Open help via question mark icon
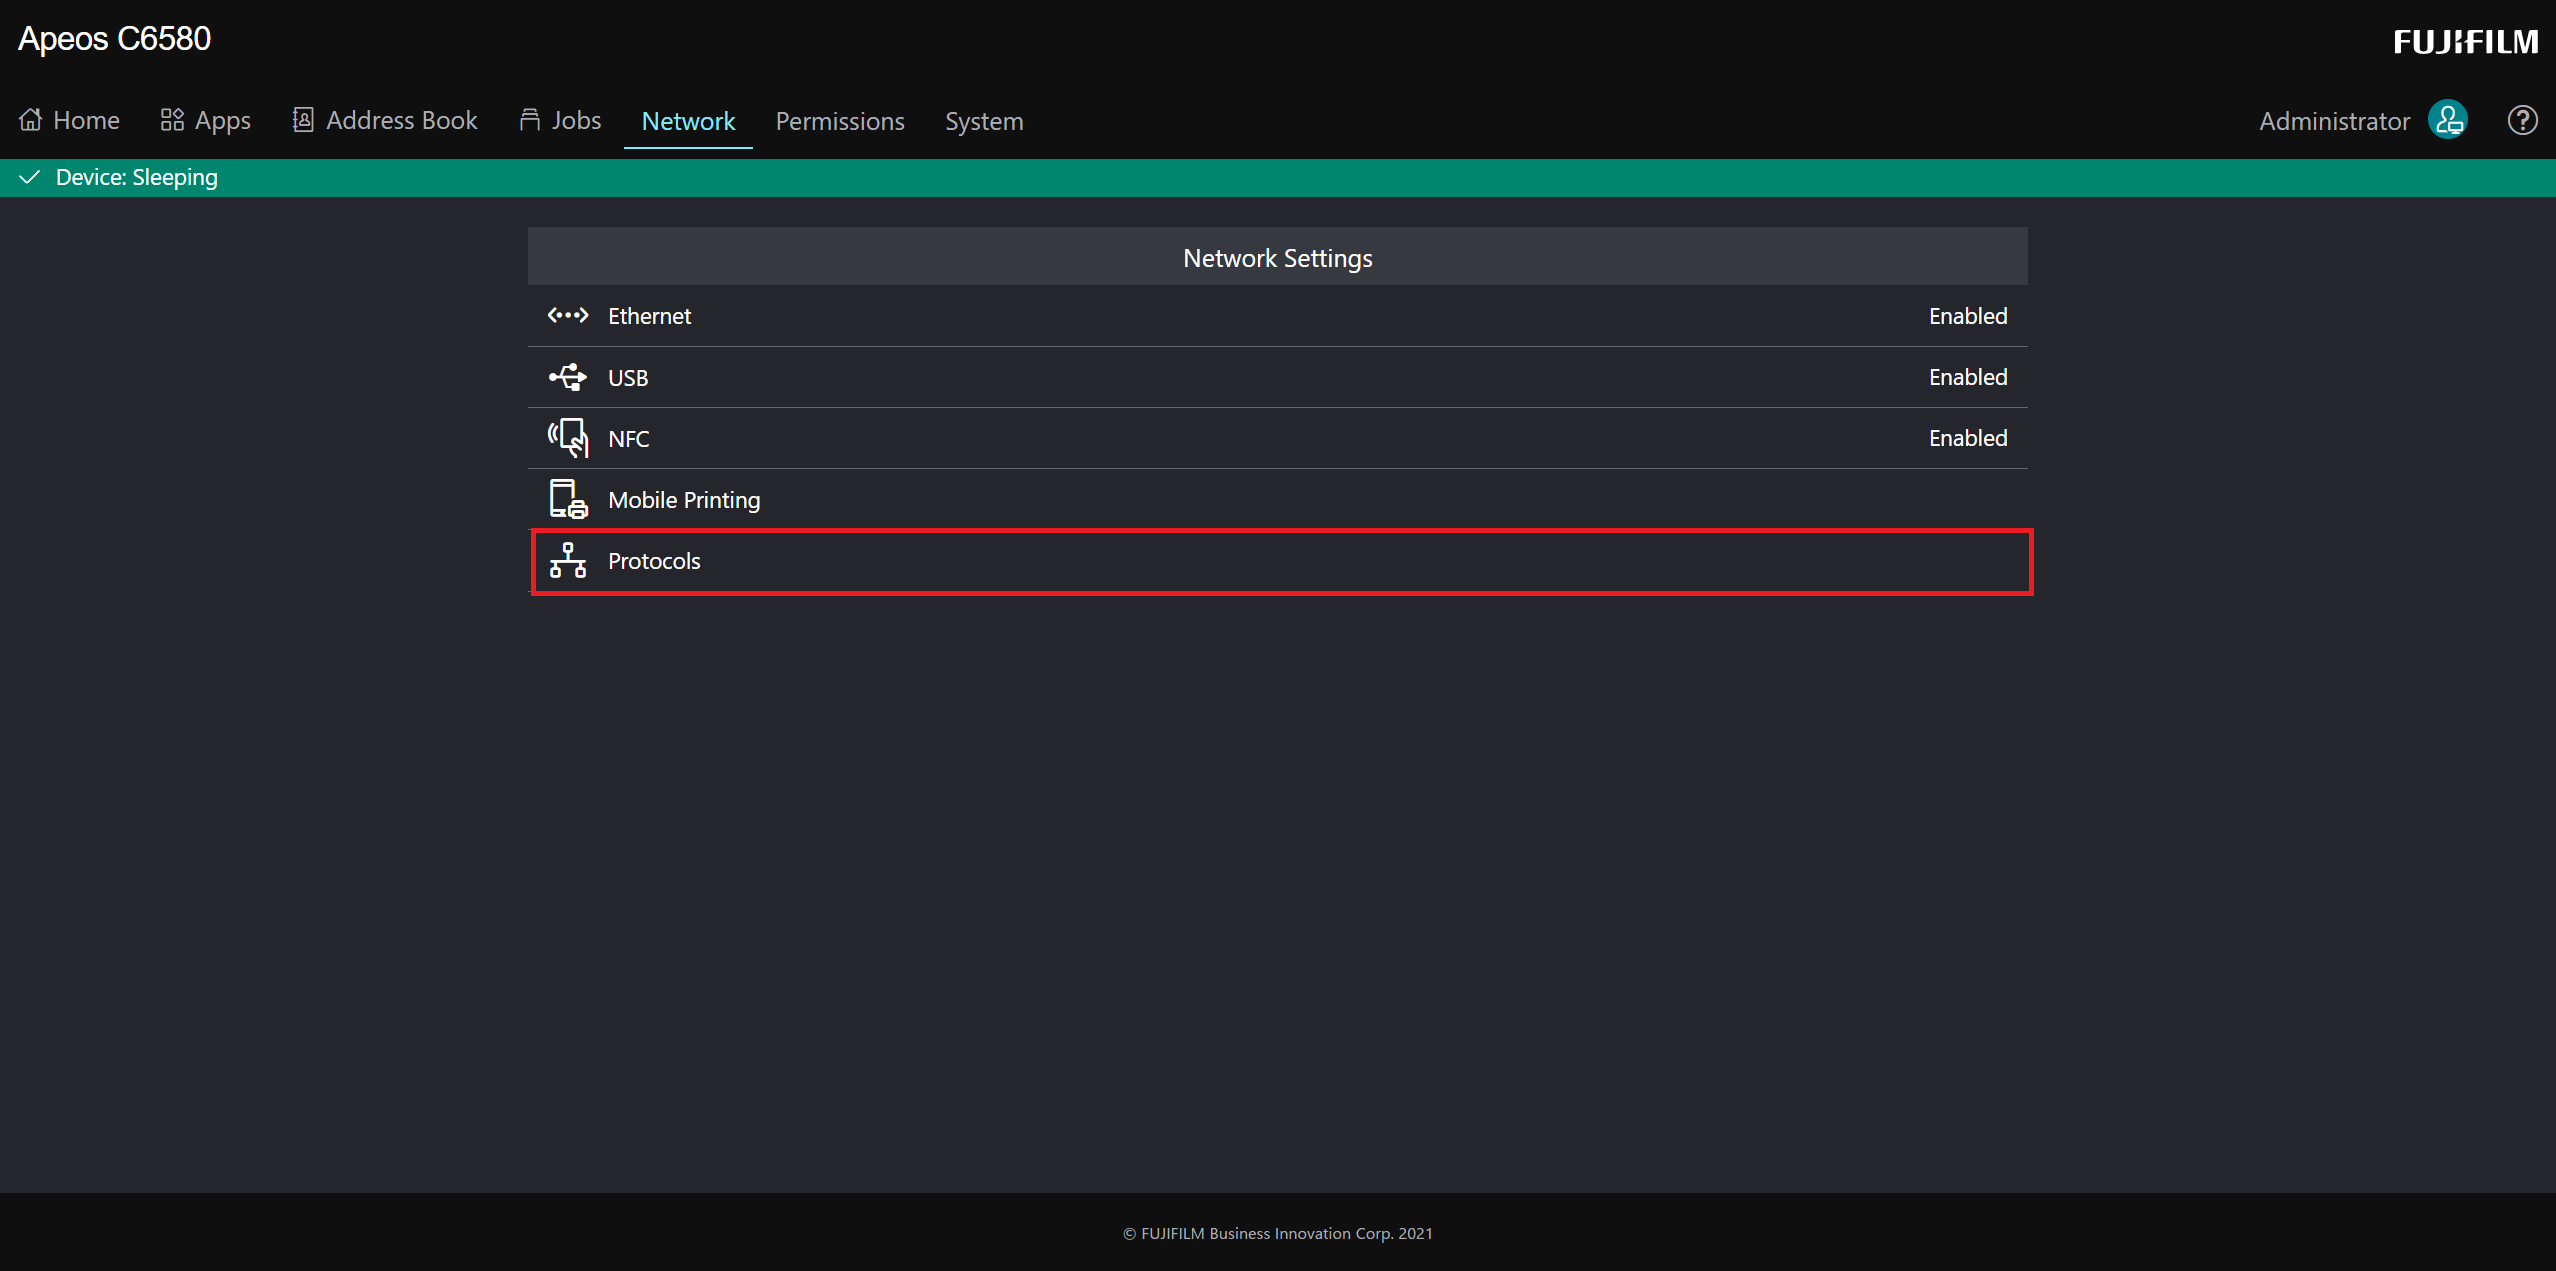 click(x=2522, y=121)
